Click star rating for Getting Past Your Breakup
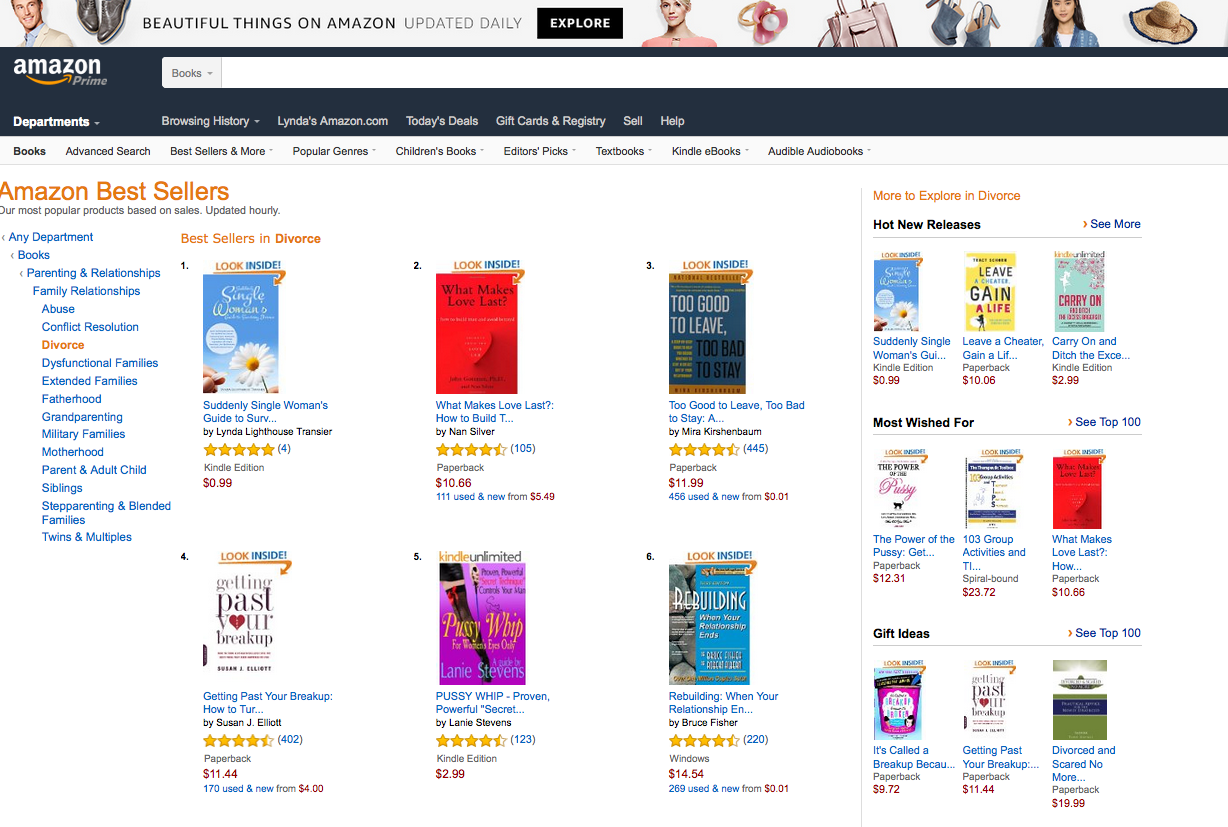1228x827 pixels. 238,741
